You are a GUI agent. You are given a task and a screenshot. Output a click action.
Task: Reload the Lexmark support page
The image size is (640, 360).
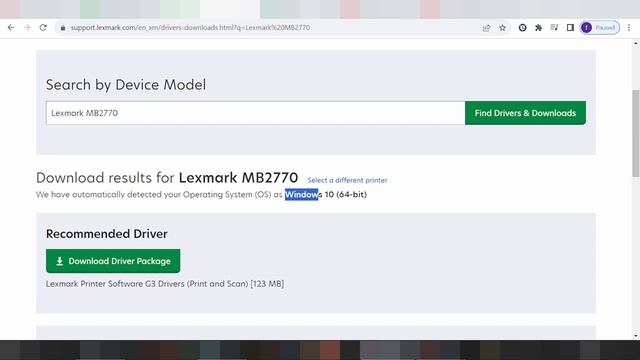tap(43, 28)
